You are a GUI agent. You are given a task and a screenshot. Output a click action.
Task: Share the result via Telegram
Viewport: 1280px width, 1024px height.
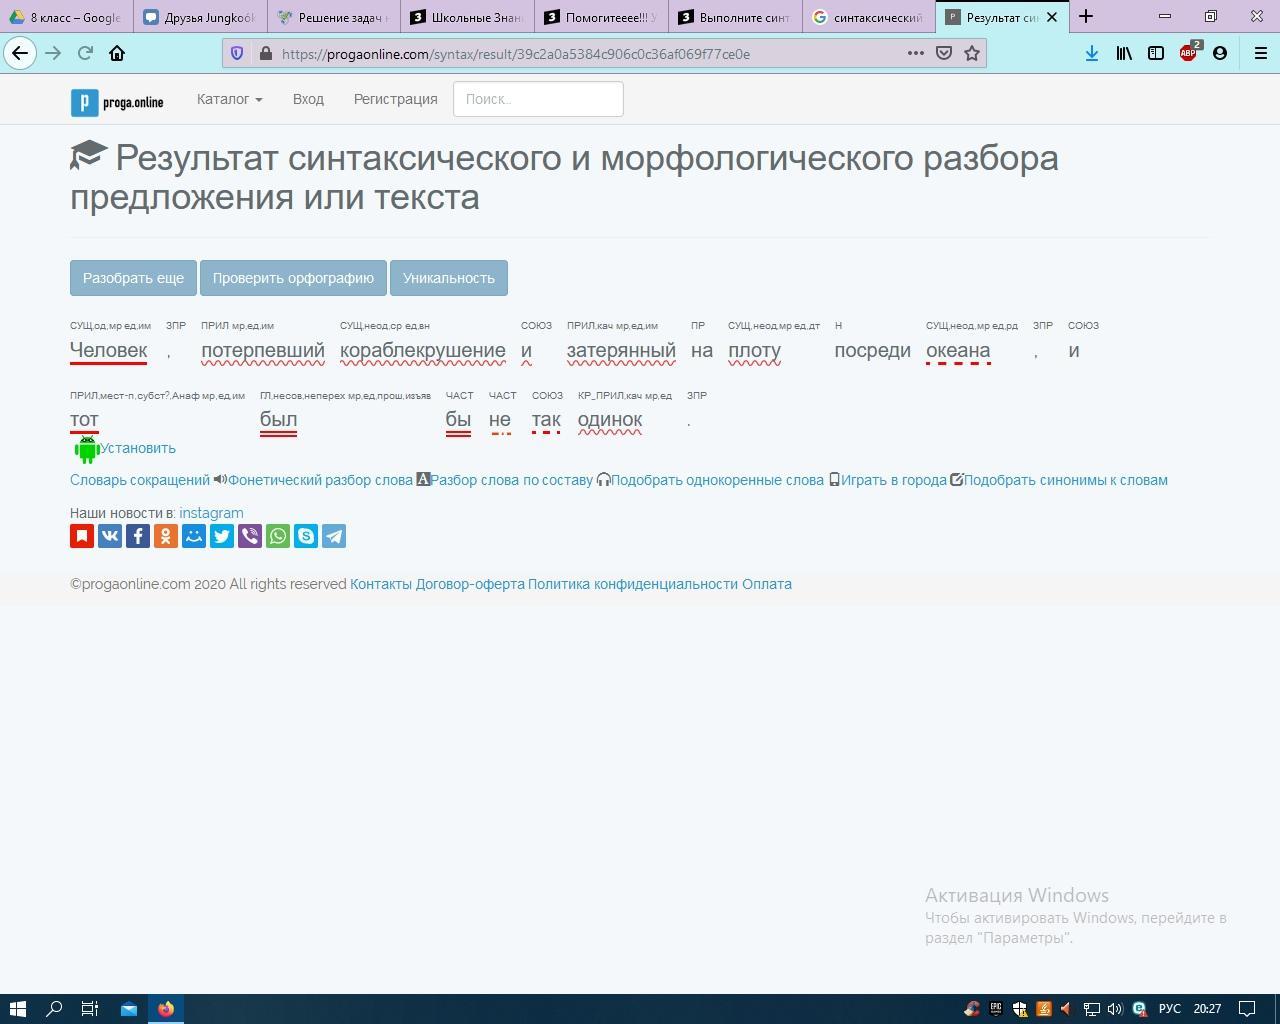334,536
